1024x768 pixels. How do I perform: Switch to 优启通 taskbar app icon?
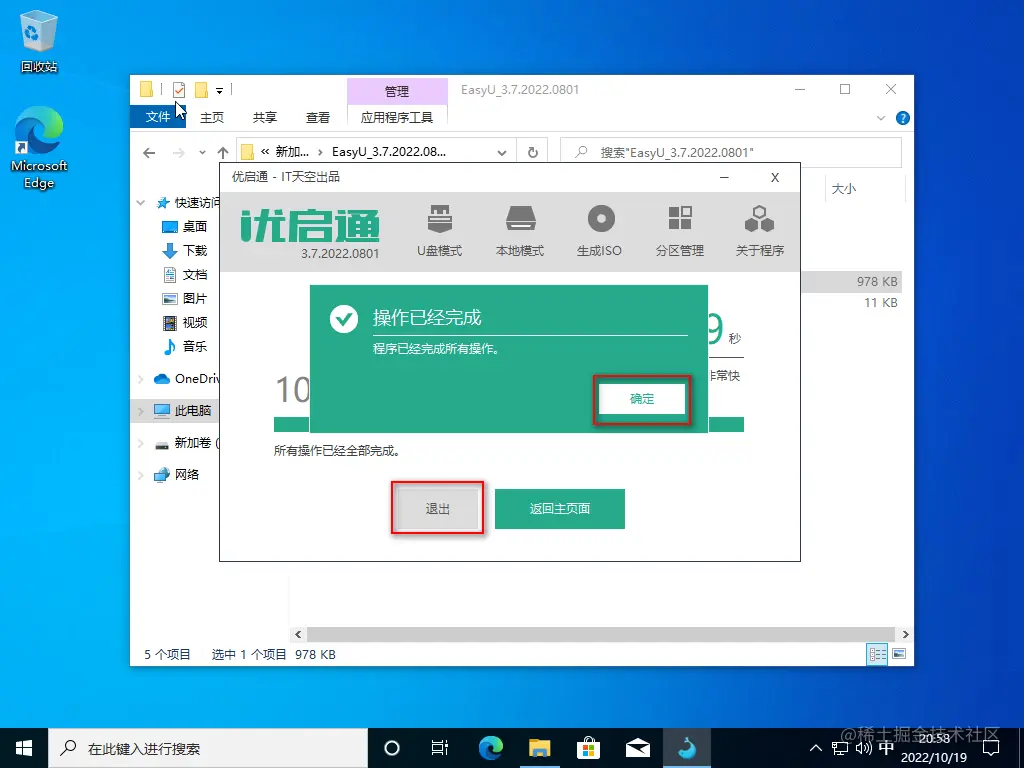(x=687, y=748)
